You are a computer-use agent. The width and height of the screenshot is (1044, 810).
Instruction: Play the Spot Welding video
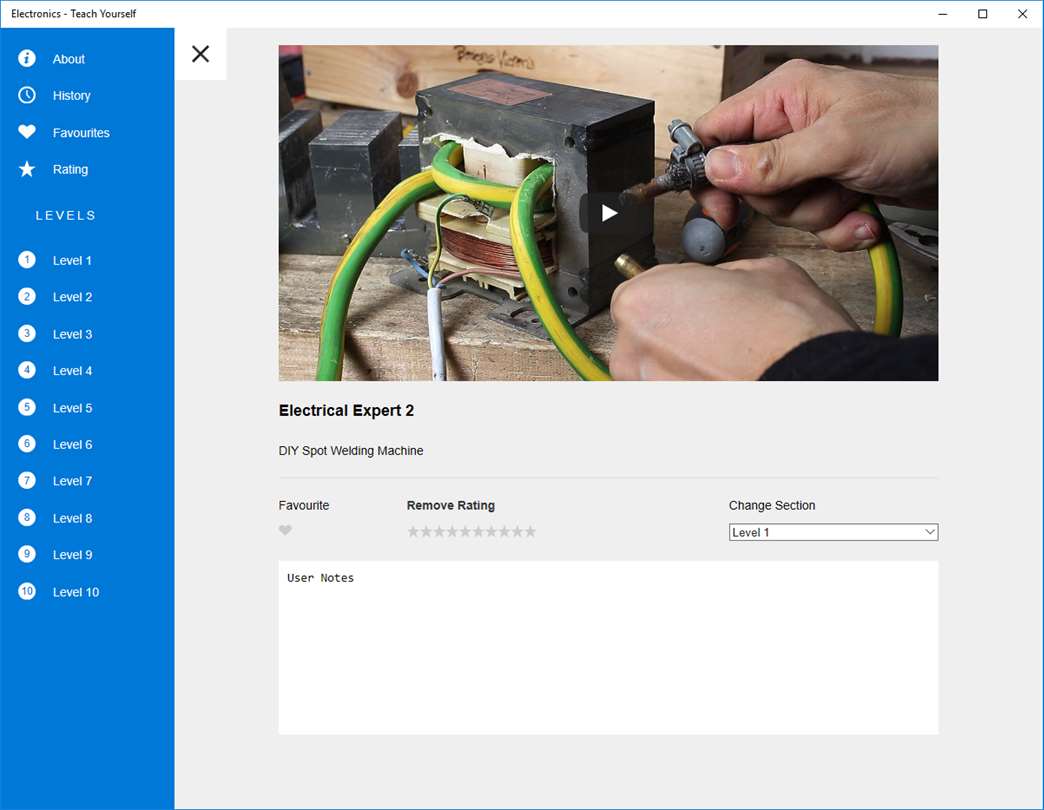tap(609, 213)
